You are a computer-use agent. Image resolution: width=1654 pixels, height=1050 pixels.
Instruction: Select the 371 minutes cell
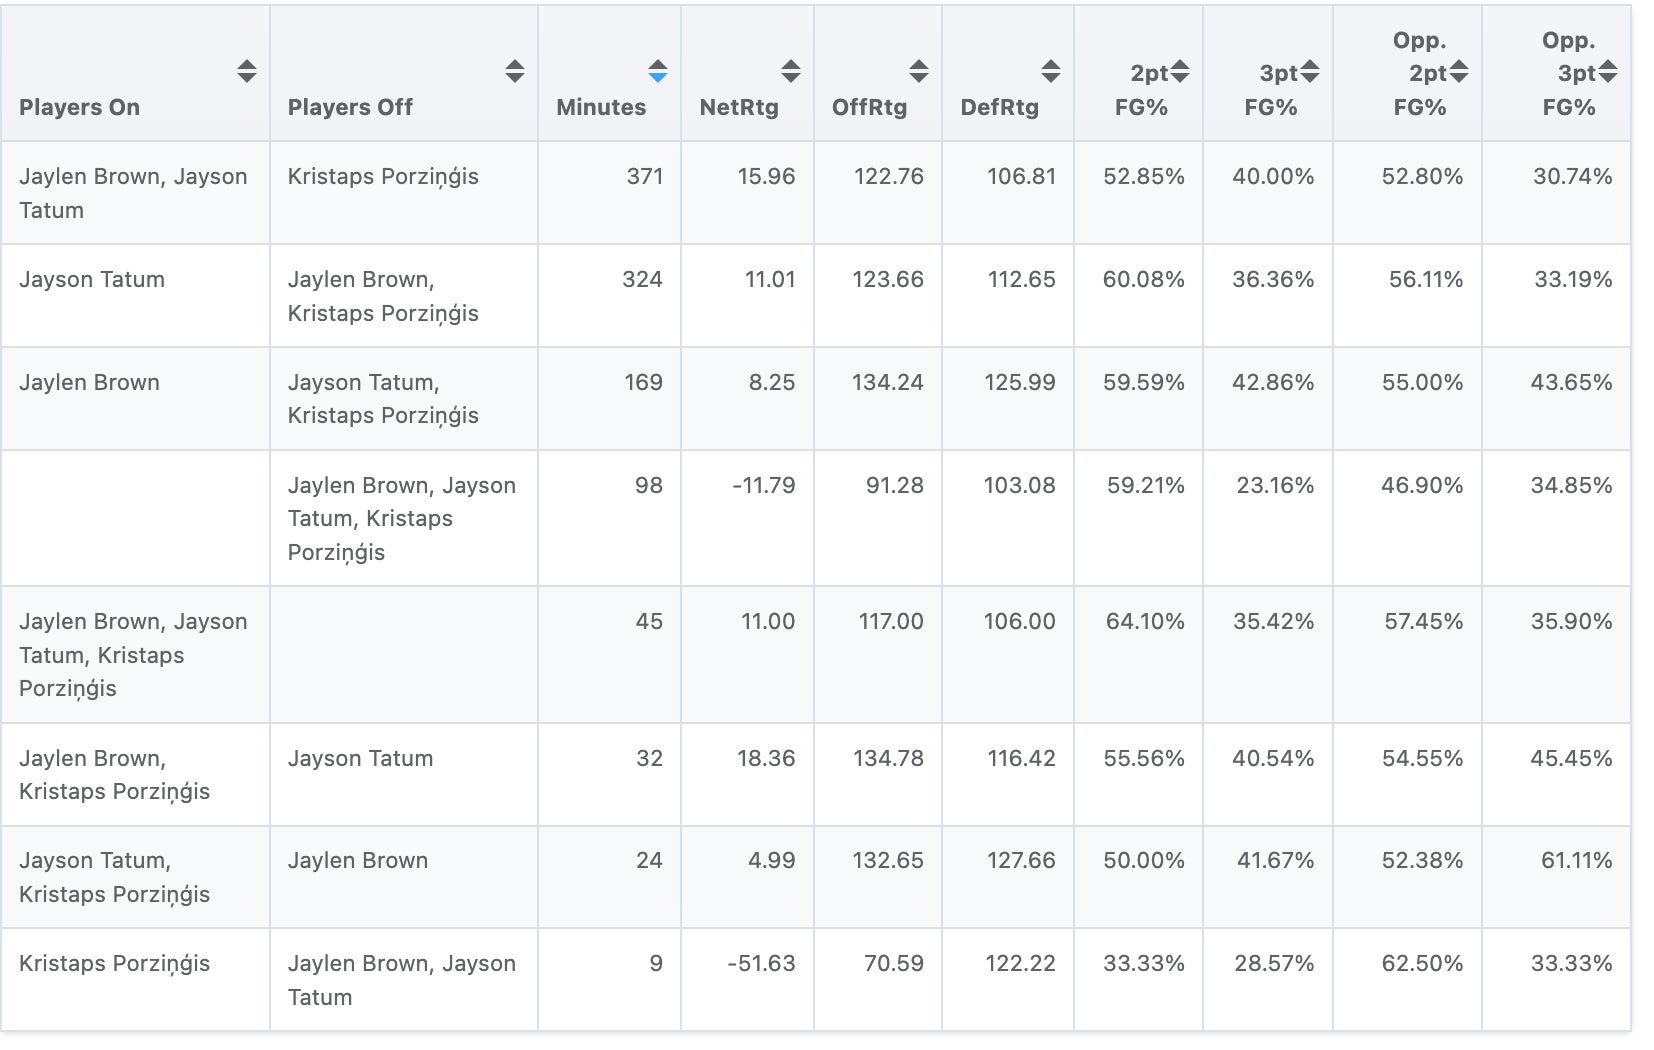point(645,176)
